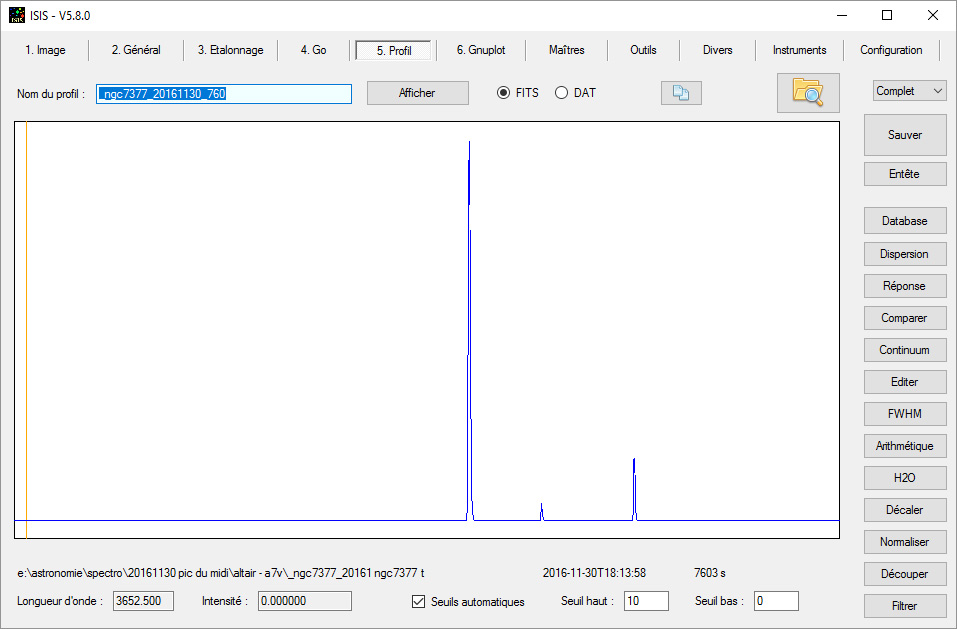Open the 3. Etalonnage tab
Screen dimensions: 957x629
pos(231,50)
